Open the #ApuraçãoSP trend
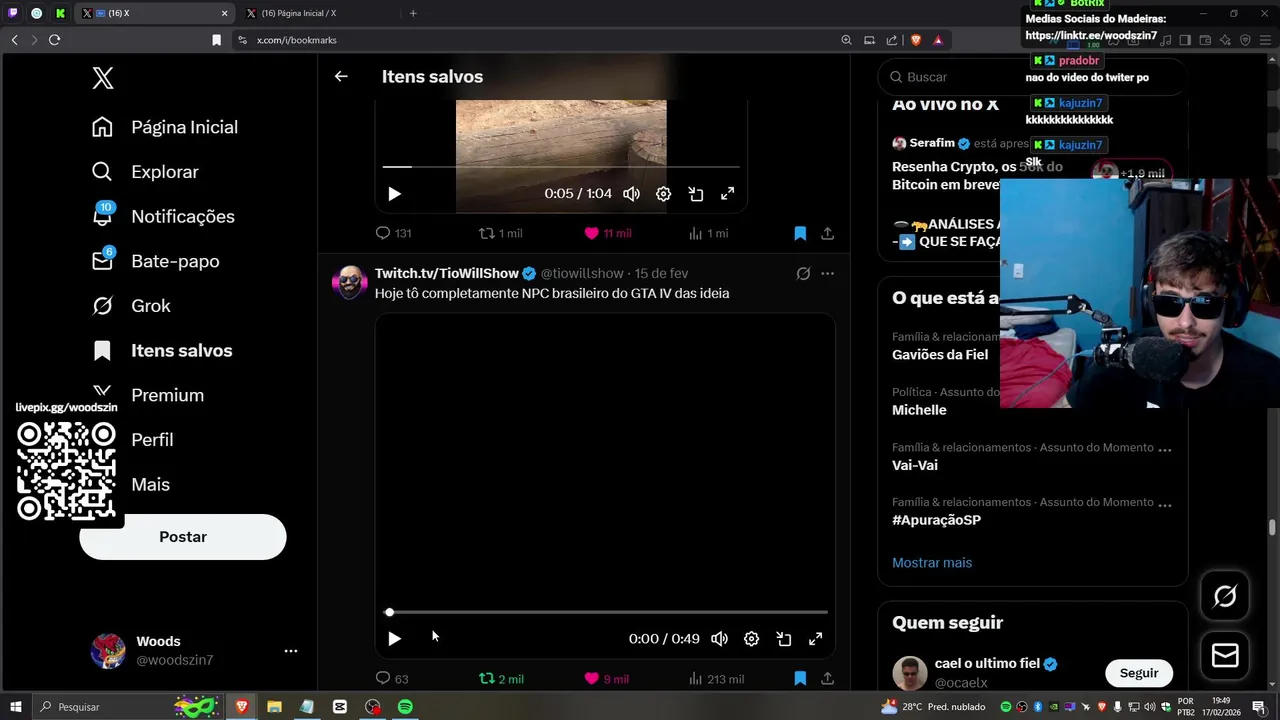 pyautogui.click(x=936, y=520)
